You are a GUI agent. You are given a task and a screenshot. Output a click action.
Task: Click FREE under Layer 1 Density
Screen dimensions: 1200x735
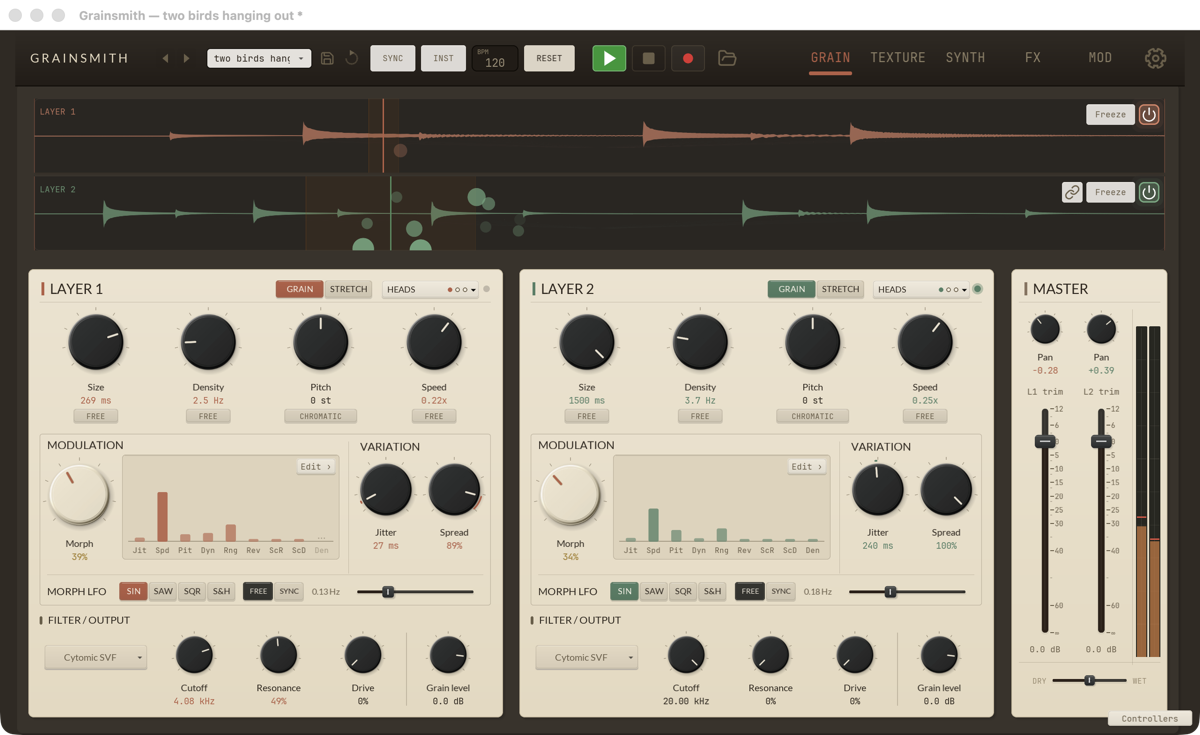point(208,416)
